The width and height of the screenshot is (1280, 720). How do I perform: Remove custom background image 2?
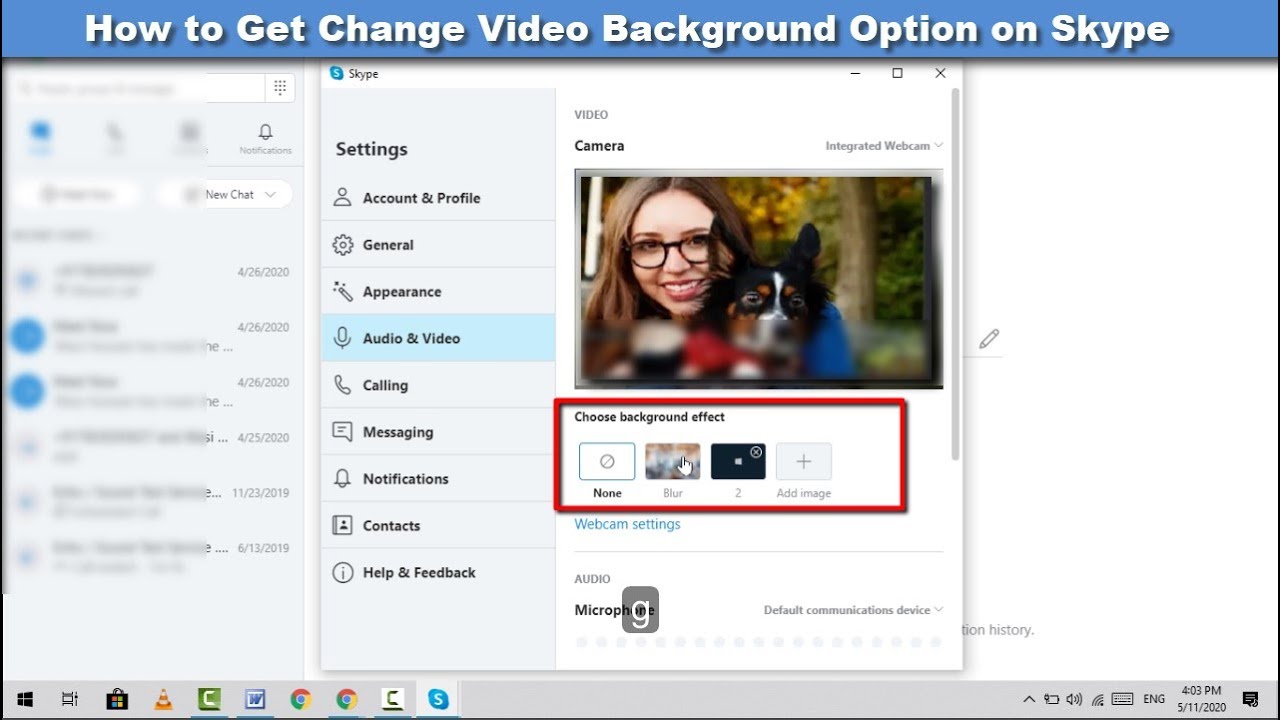point(756,452)
